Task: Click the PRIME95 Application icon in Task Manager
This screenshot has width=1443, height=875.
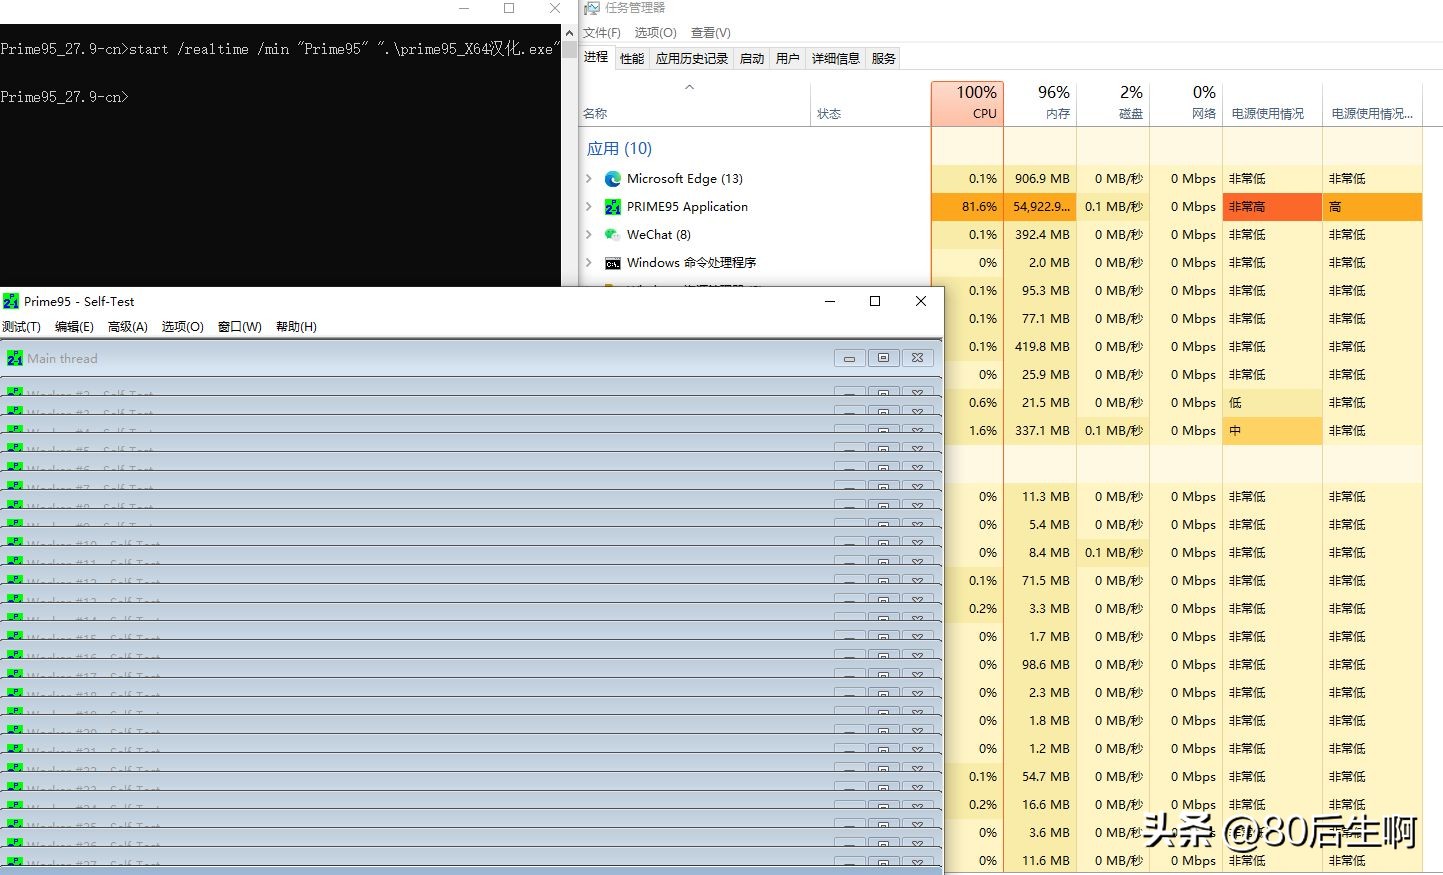Action: click(x=613, y=207)
